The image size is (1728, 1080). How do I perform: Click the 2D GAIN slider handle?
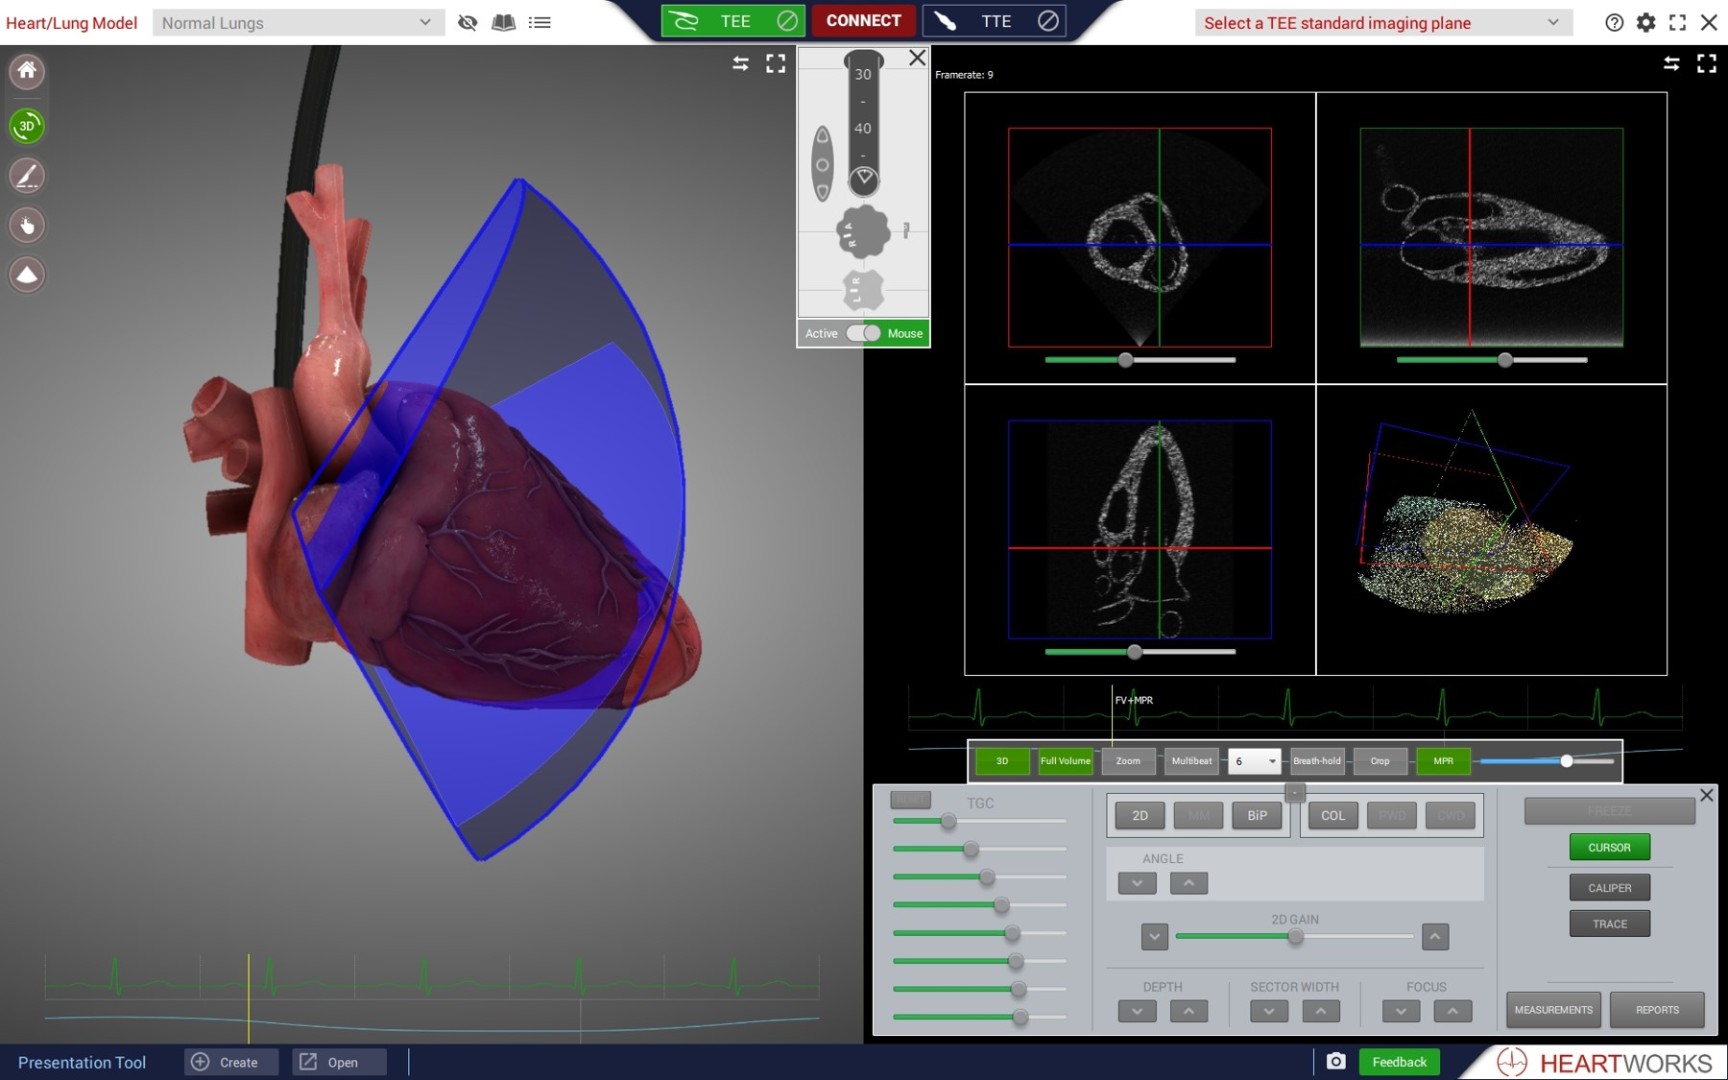(1295, 937)
